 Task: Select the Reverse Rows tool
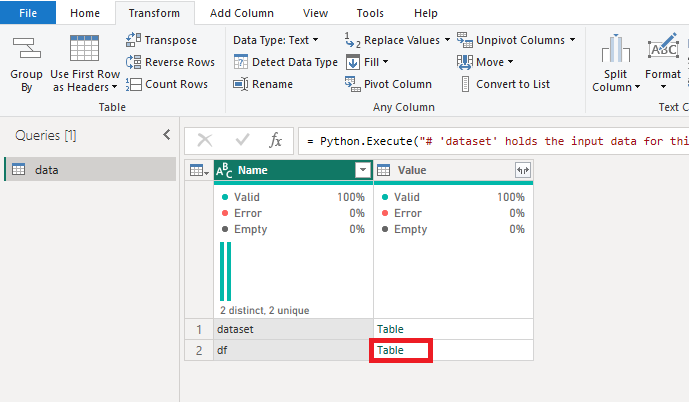click(134, 62)
